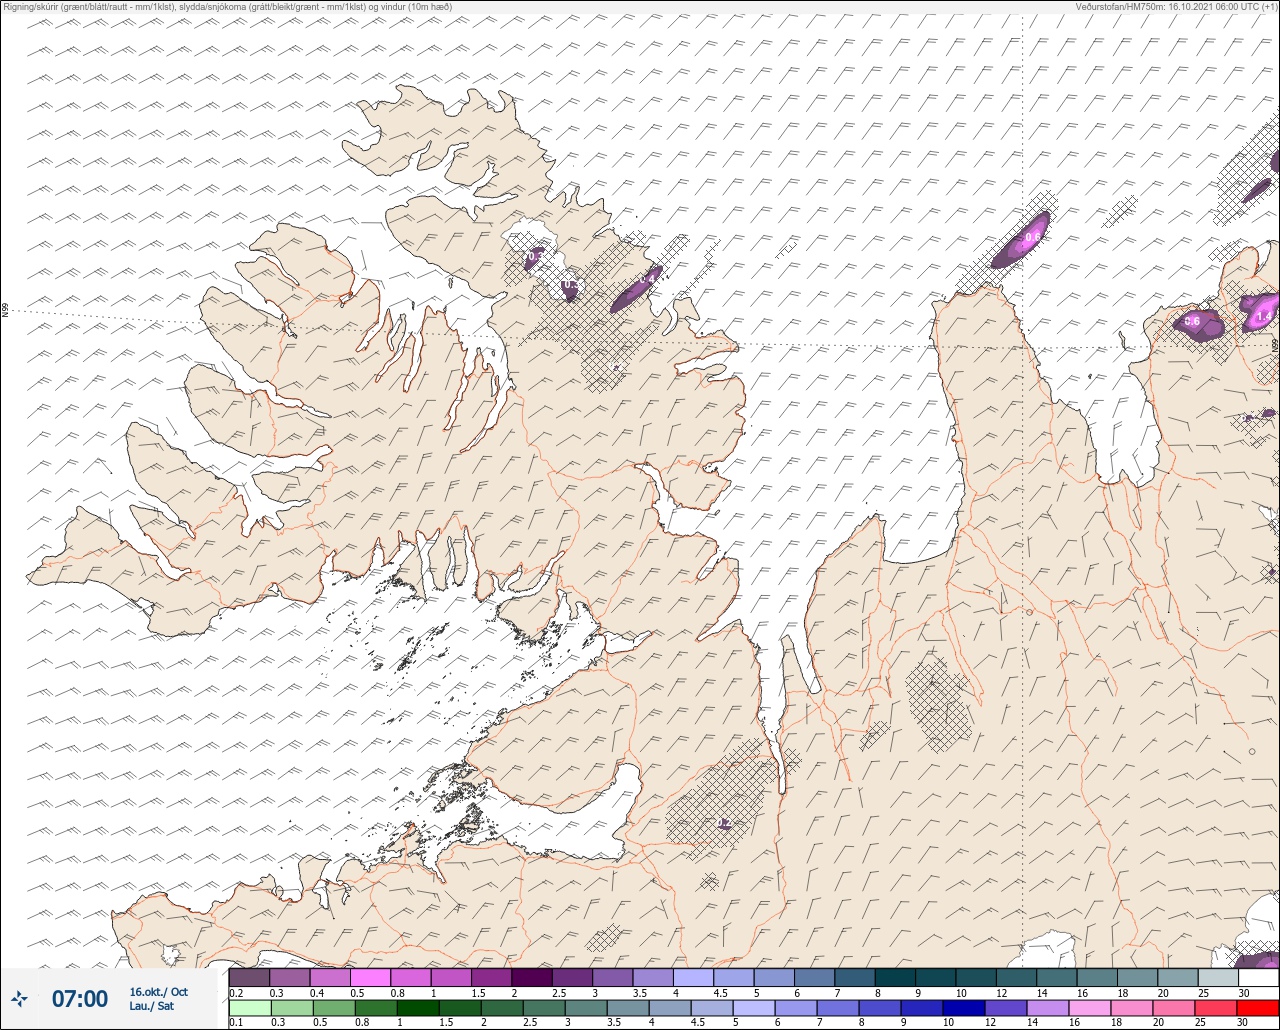Click the white 30 swatch at the upper legend end
This screenshot has width=1280, height=1030.
click(1258, 977)
